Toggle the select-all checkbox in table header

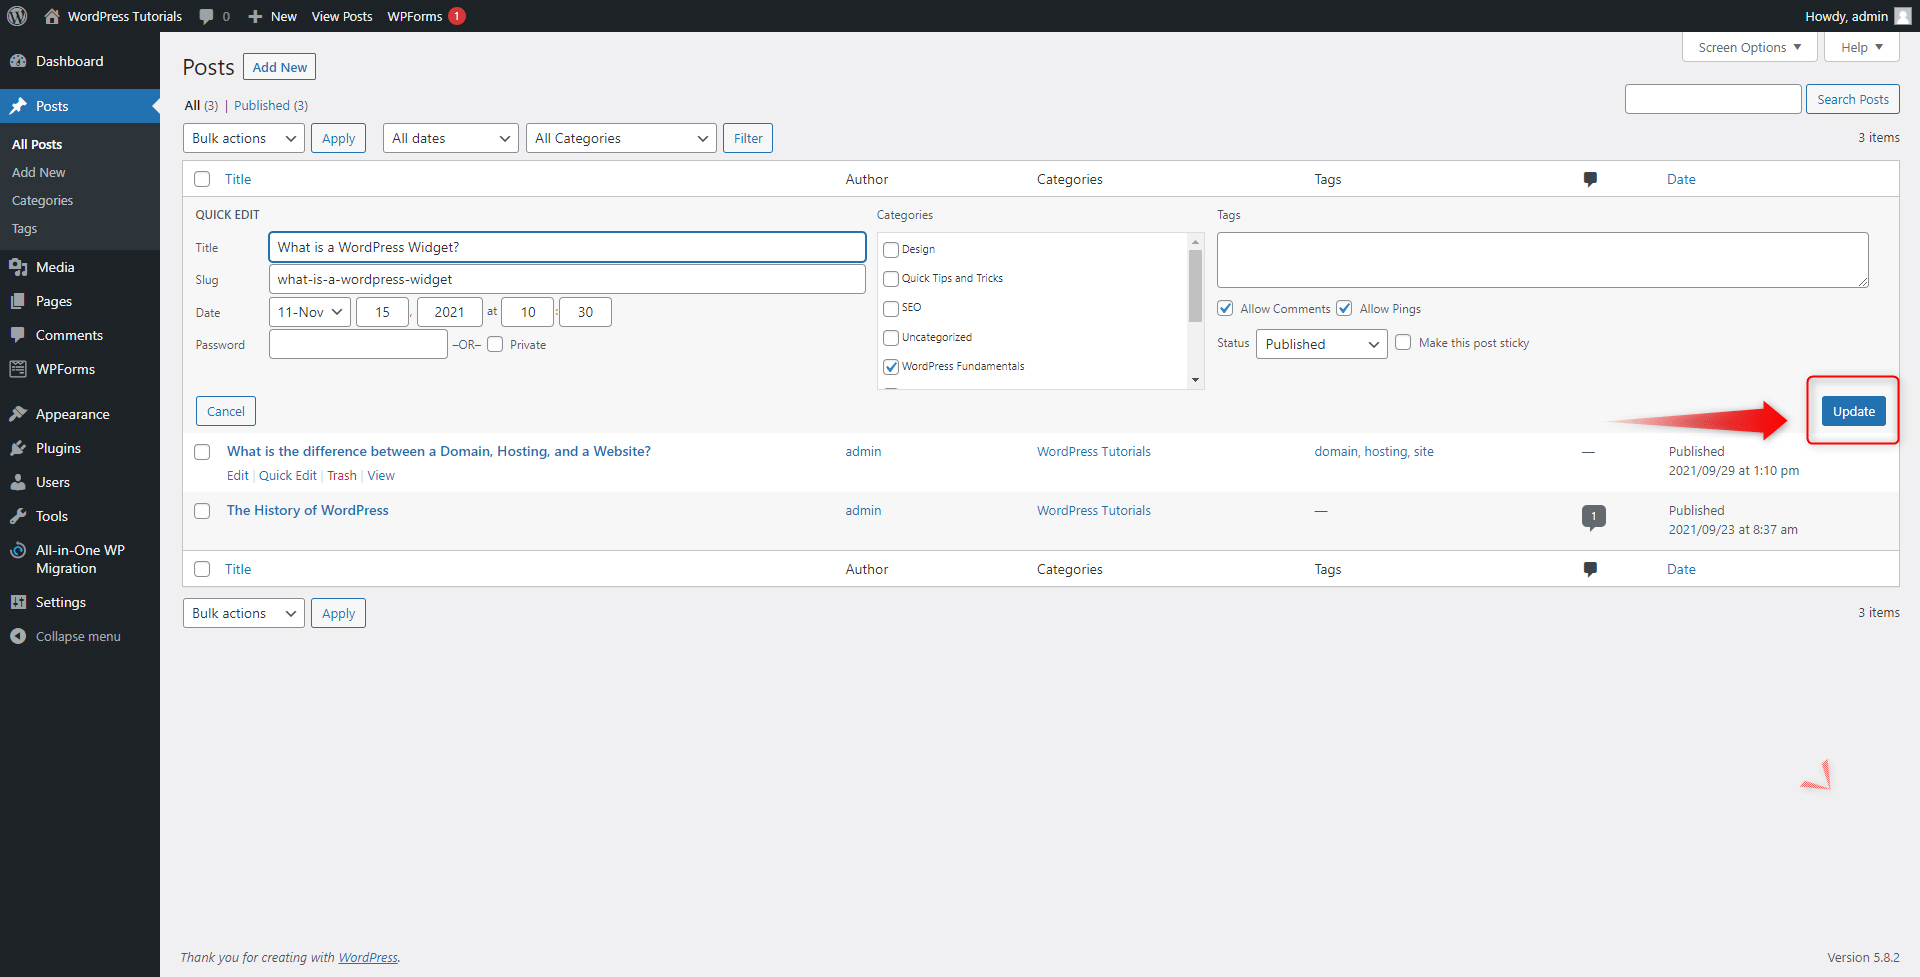(x=202, y=179)
